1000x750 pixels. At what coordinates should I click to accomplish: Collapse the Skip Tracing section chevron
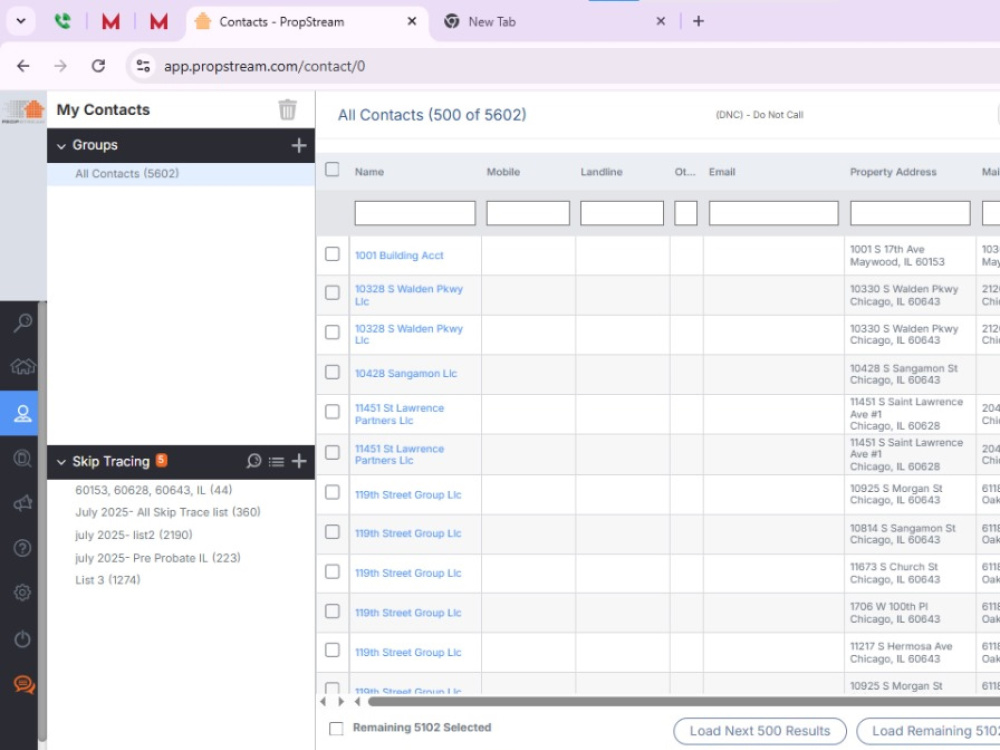[61, 462]
